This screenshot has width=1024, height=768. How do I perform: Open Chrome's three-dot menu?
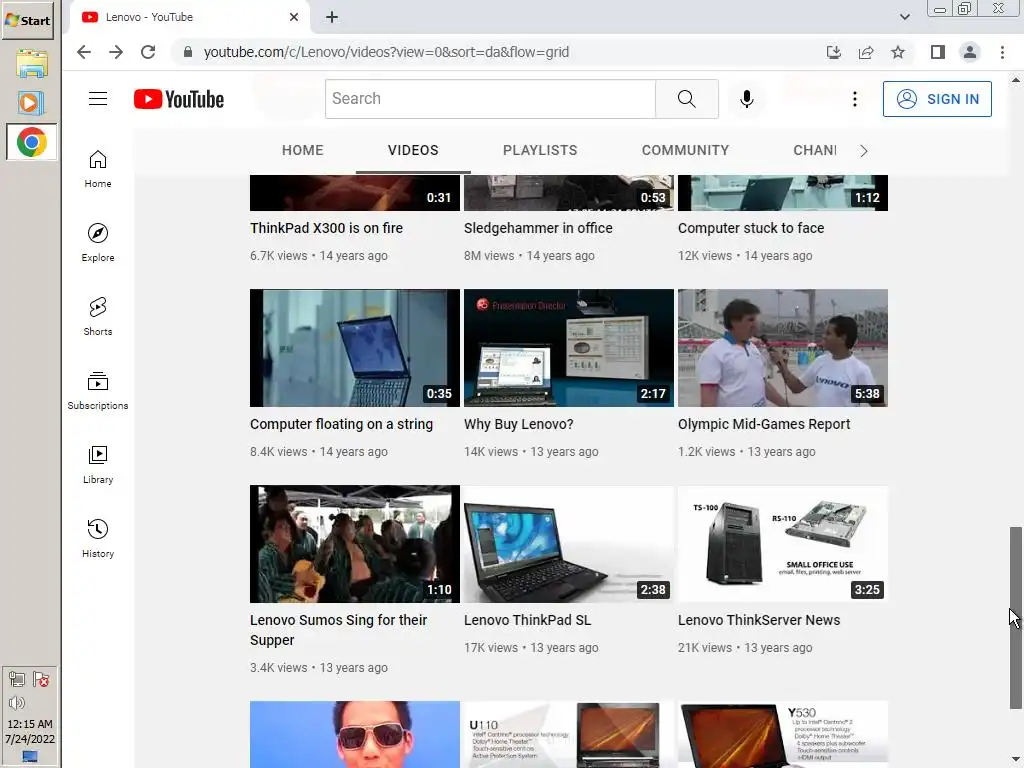(x=1002, y=52)
